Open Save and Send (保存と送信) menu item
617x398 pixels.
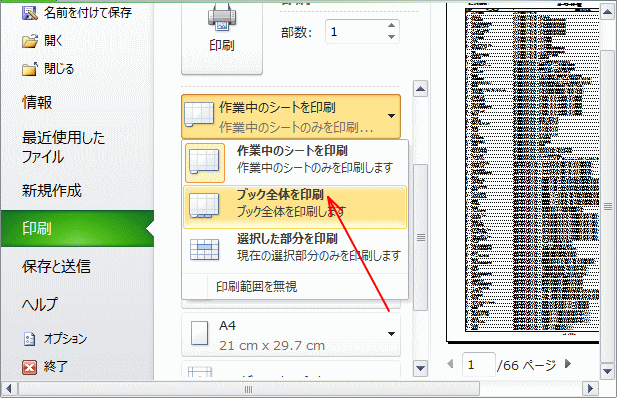(x=56, y=267)
